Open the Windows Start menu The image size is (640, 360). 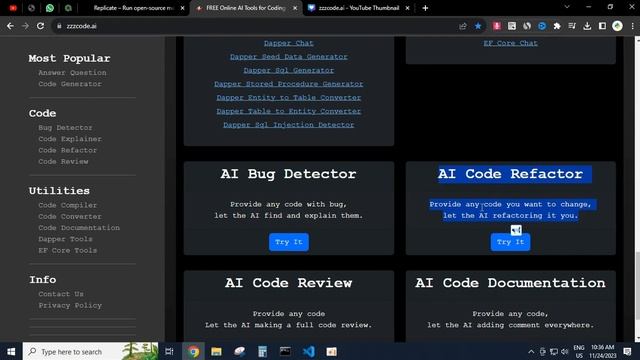[11, 351]
